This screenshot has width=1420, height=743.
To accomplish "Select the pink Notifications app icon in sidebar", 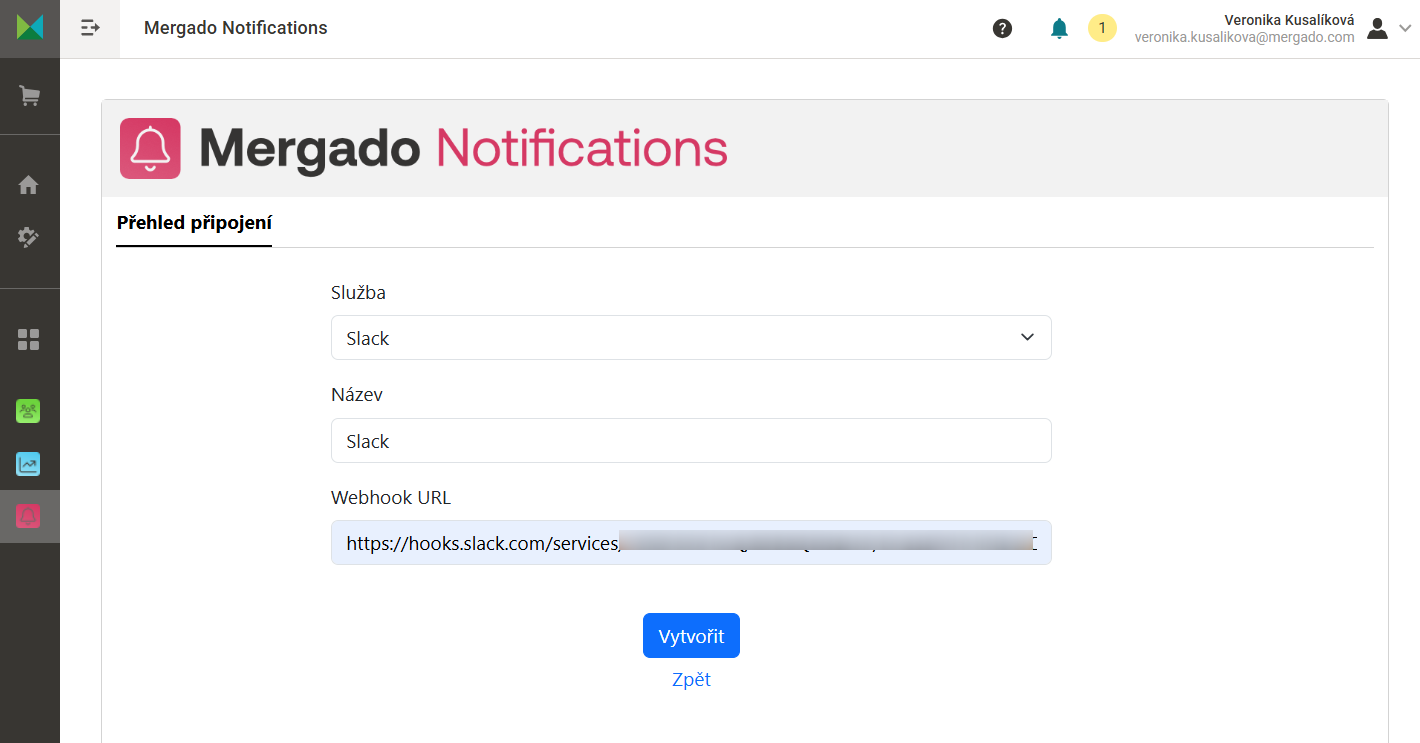I will pos(28,516).
